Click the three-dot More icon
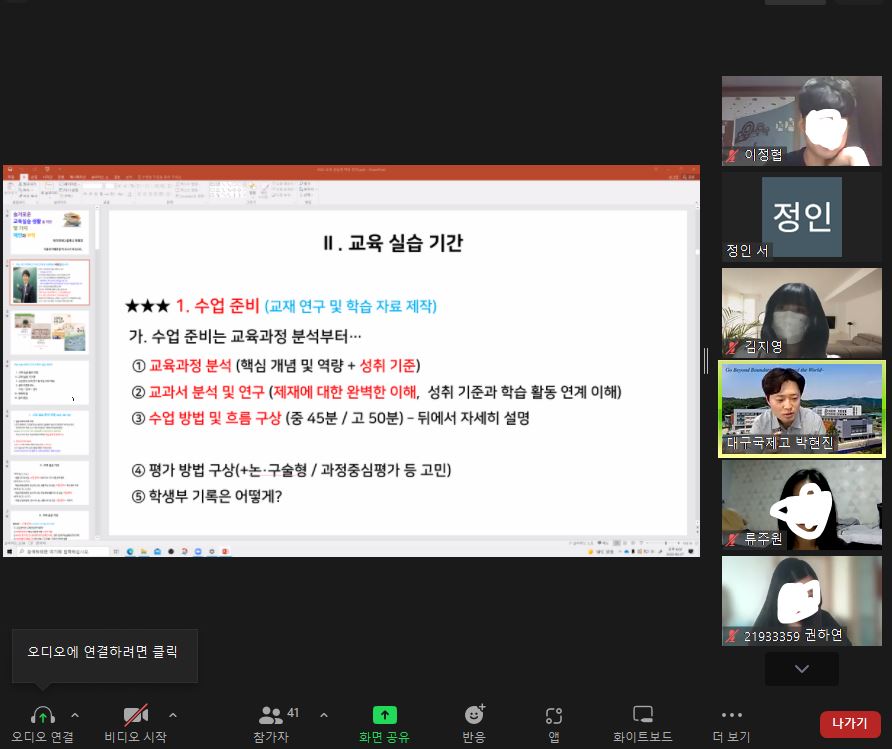 pyautogui.click(x=731, y=715)
